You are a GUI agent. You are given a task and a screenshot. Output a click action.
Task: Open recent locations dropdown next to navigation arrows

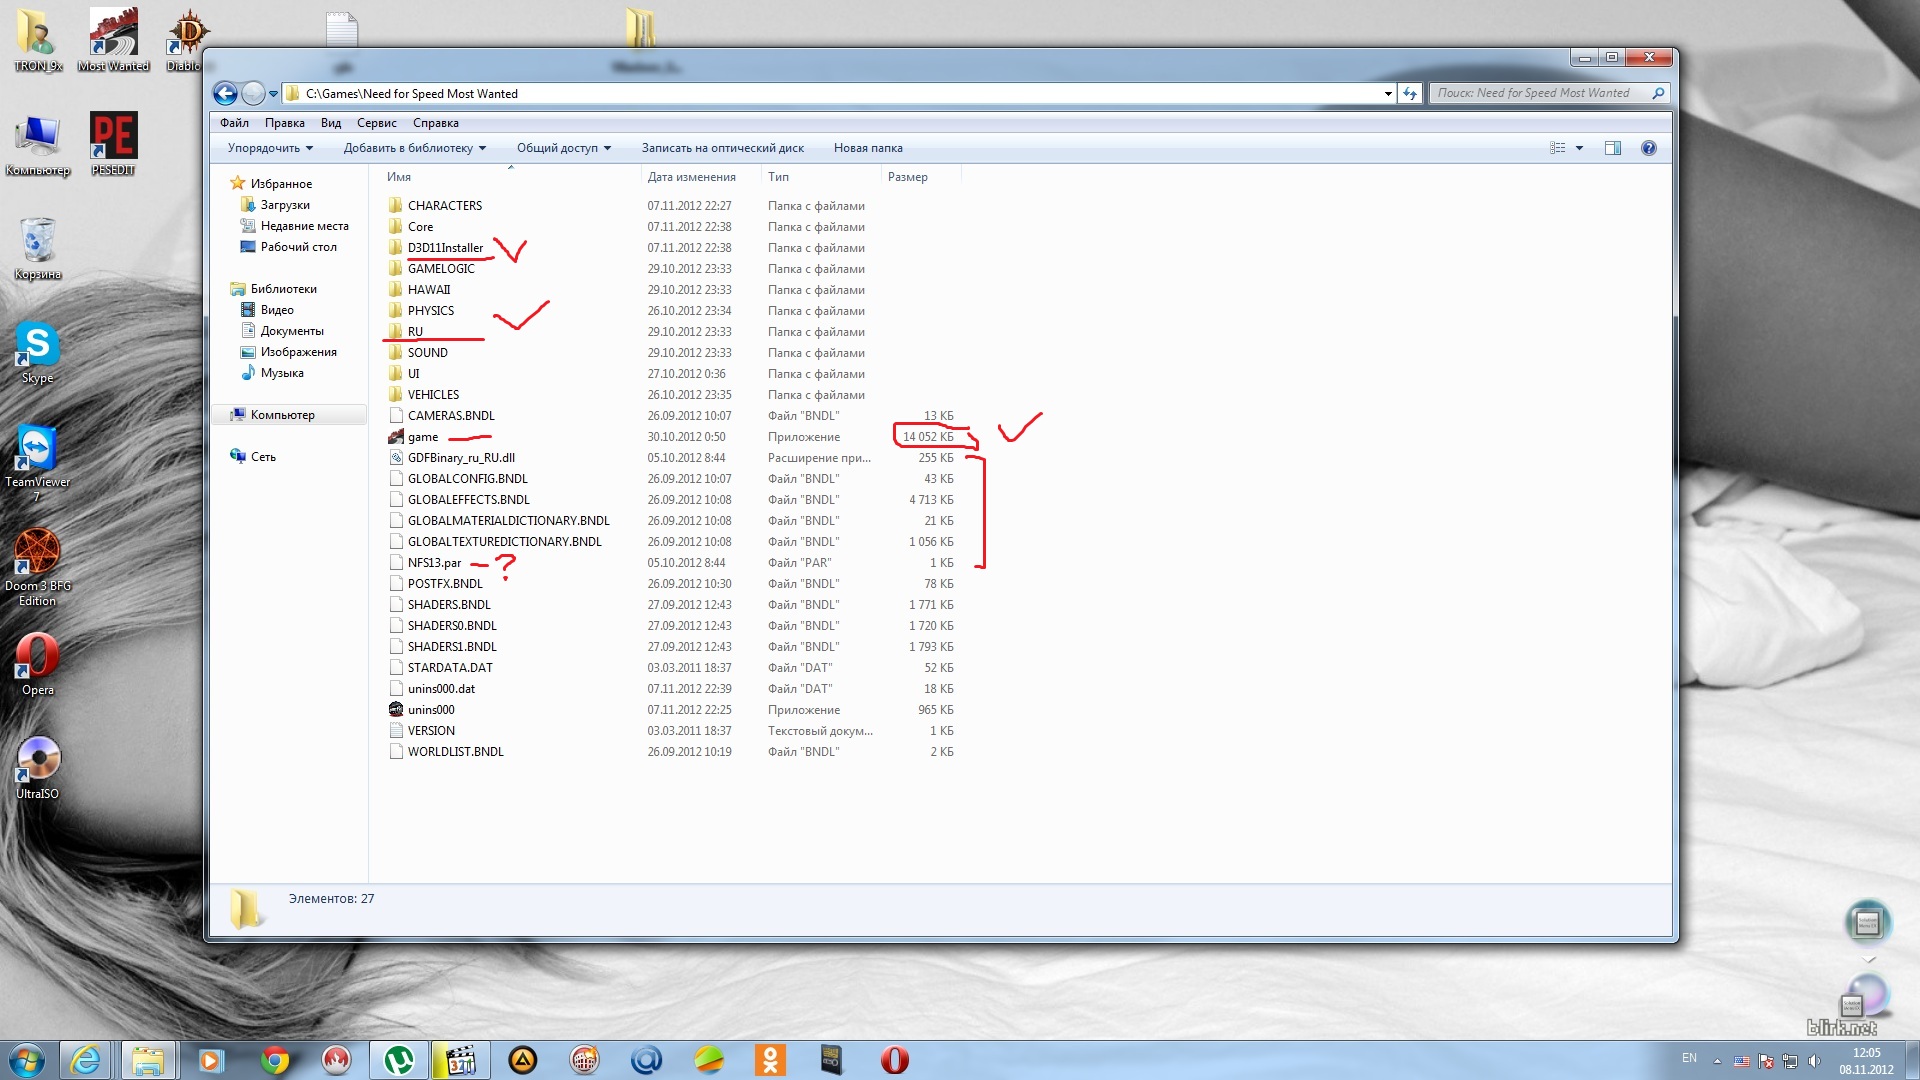(x=273, y=94)
